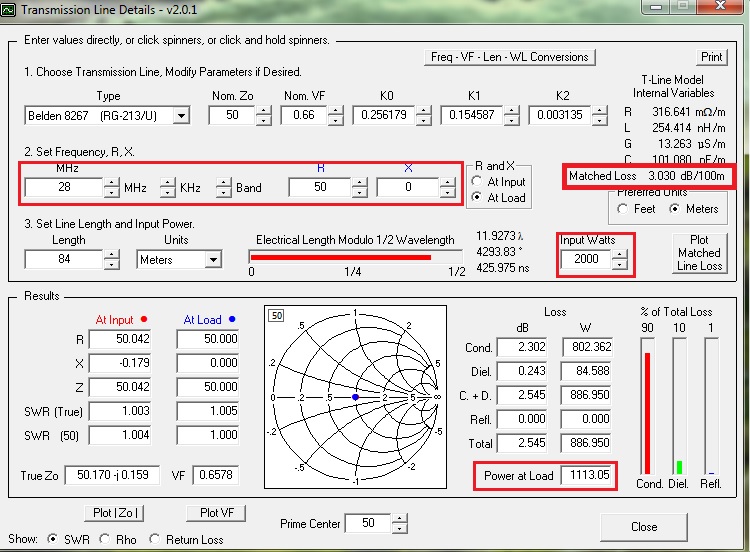Click Plot Matched Line Loss button
The image size is (750, 552).
coord(699,253)
